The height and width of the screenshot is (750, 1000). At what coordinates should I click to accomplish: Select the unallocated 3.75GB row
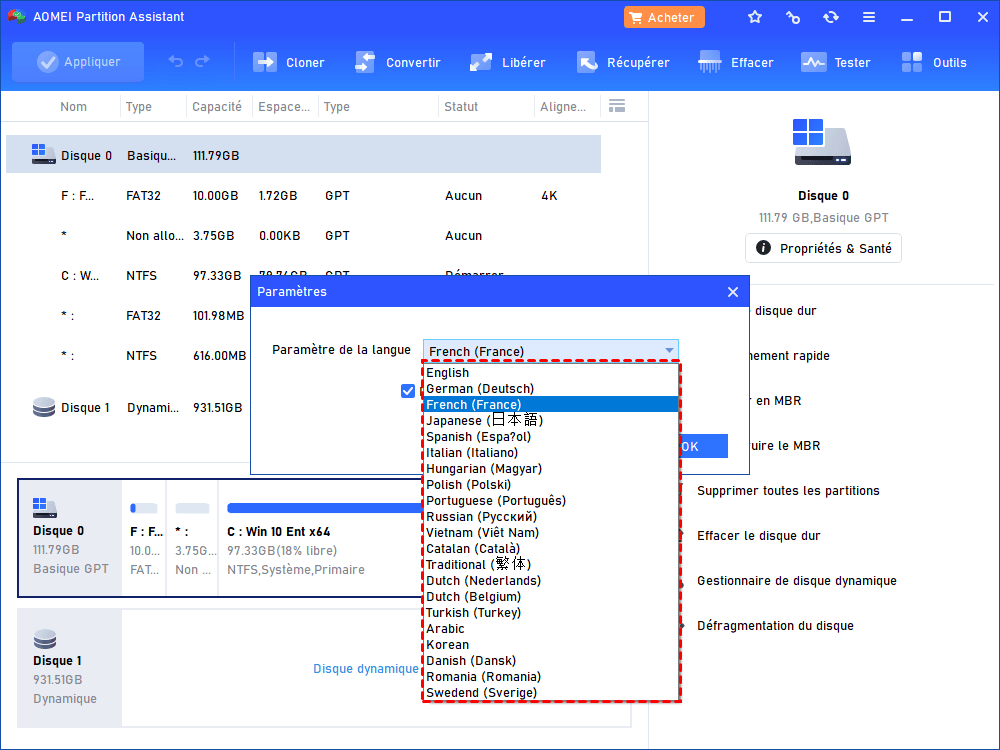304,235
